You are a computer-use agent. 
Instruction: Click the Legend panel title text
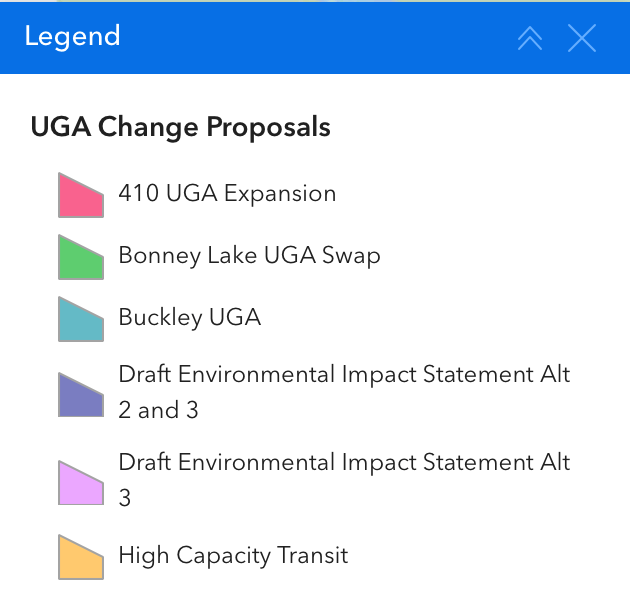pos(72,37)
